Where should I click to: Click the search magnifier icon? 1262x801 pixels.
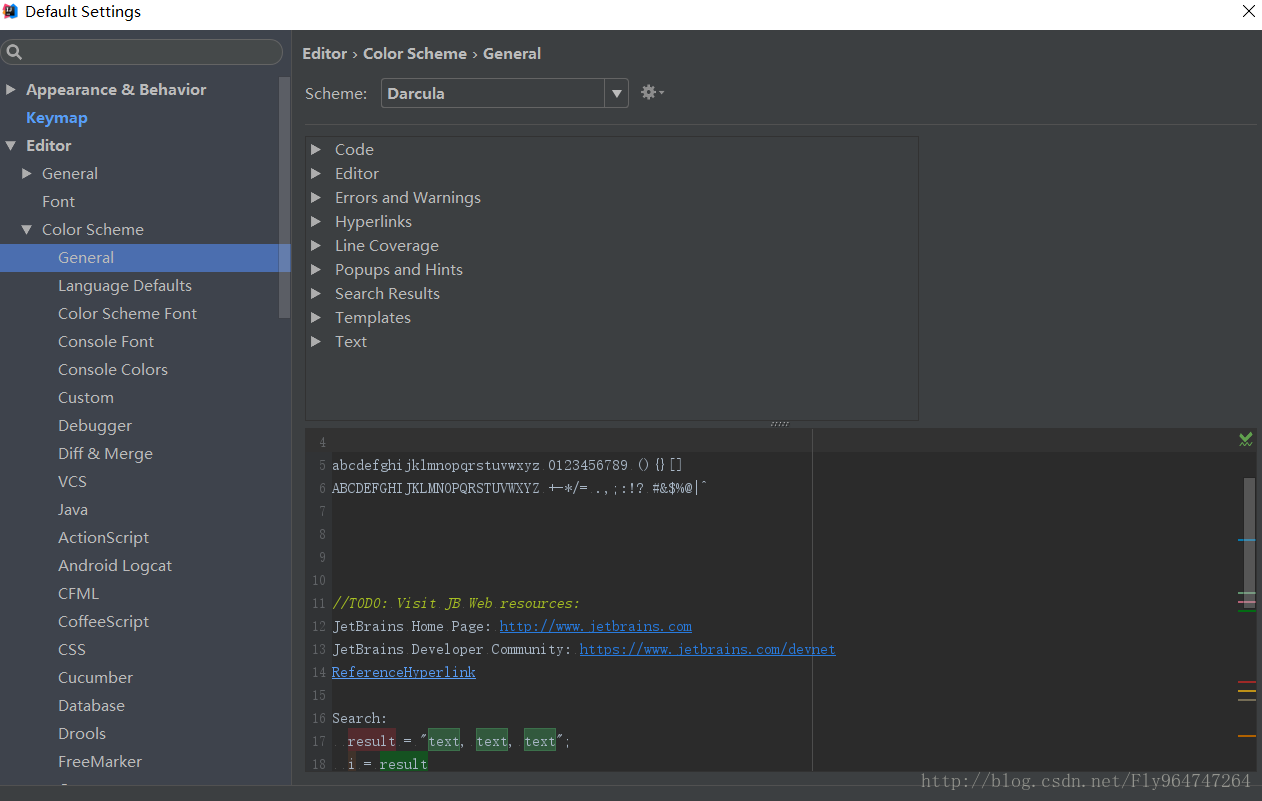(14, 52)
